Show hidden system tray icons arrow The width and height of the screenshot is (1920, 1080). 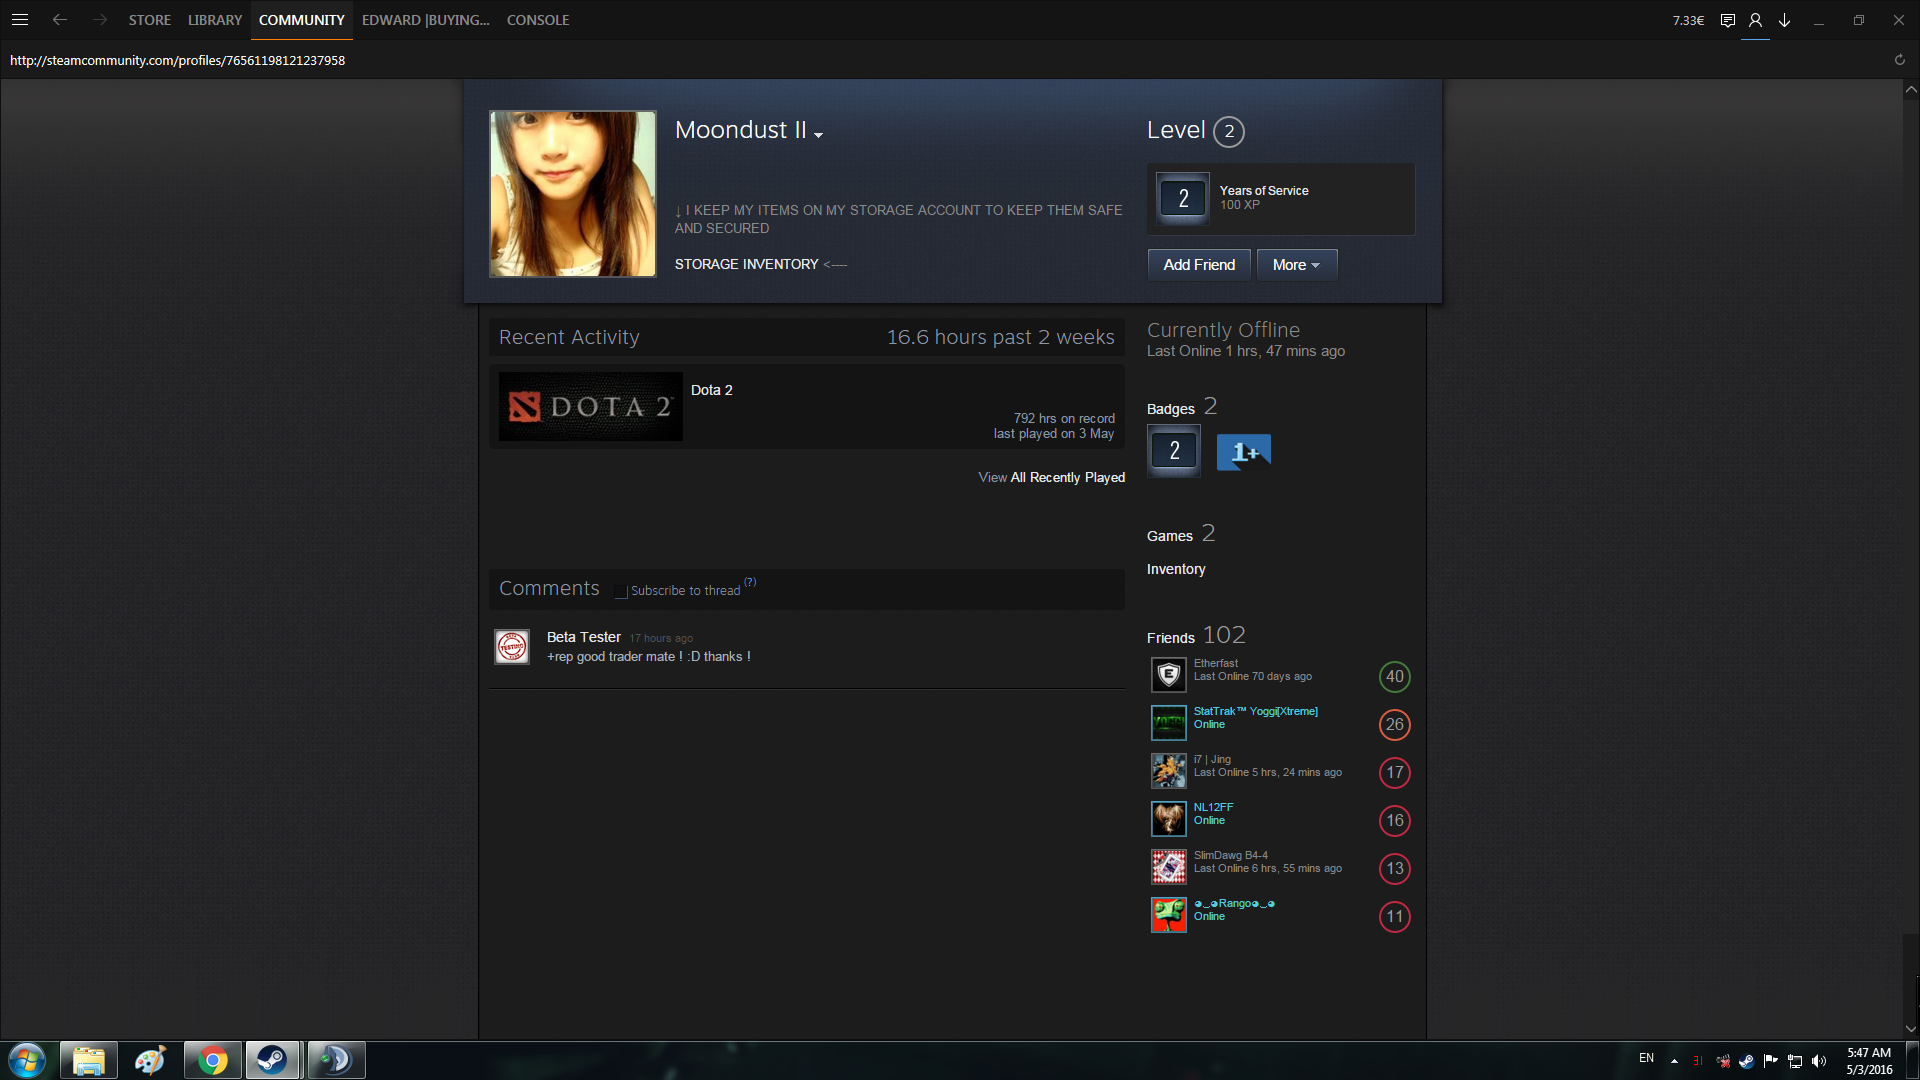pos(1674,1061)
